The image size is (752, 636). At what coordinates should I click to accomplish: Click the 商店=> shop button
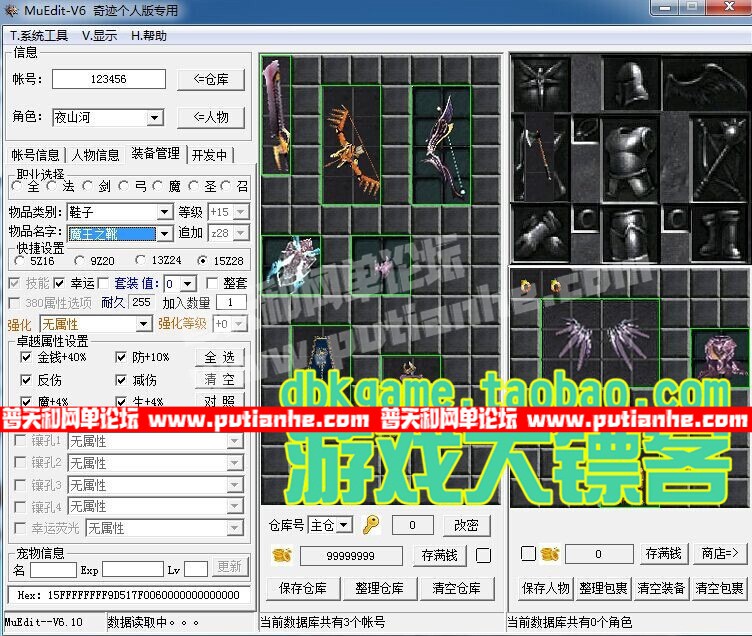(720, 554)
